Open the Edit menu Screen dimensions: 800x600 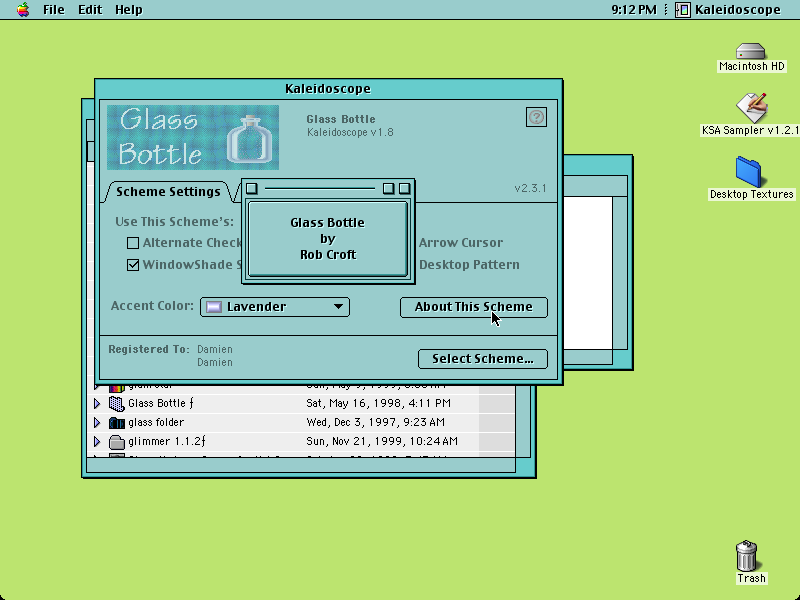tap(90, 10)
